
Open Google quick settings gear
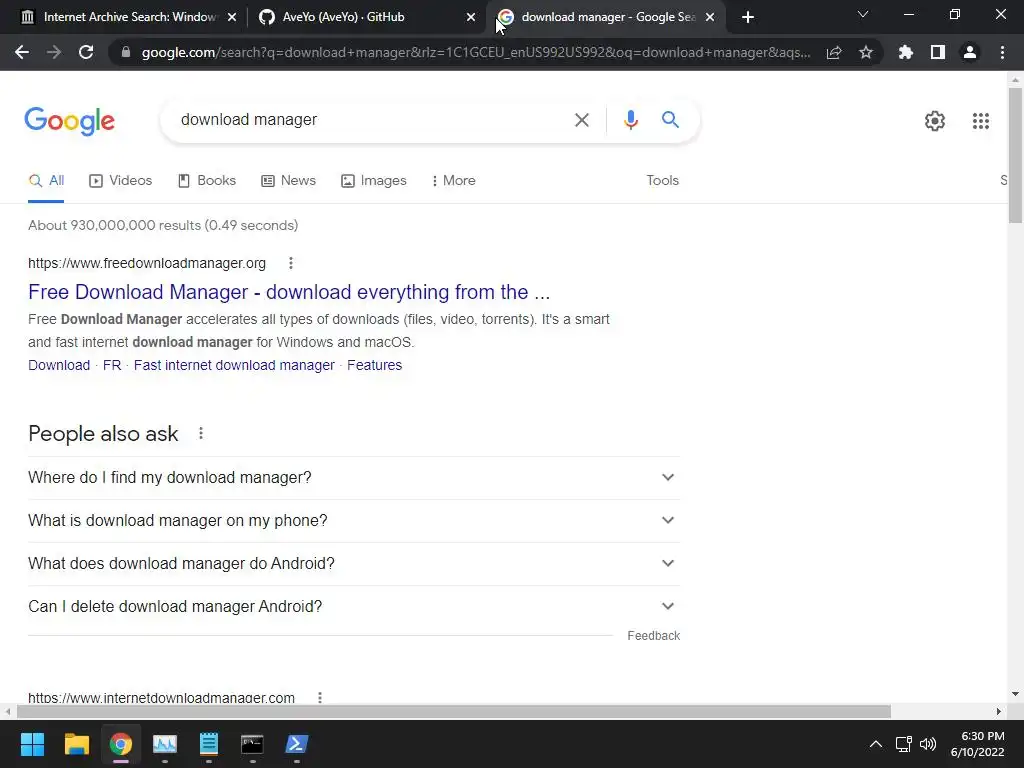click(935, 121)
